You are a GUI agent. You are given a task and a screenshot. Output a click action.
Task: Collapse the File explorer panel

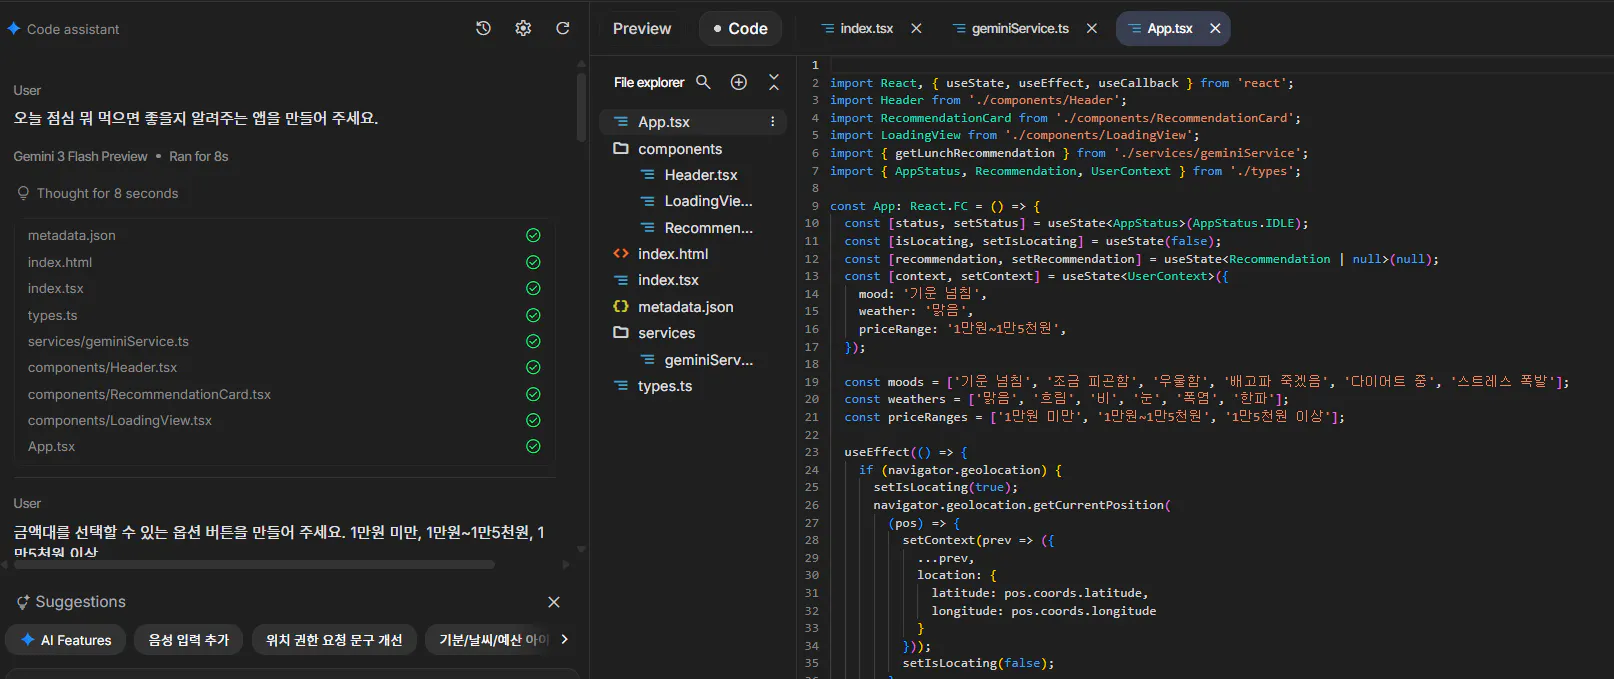773,82
